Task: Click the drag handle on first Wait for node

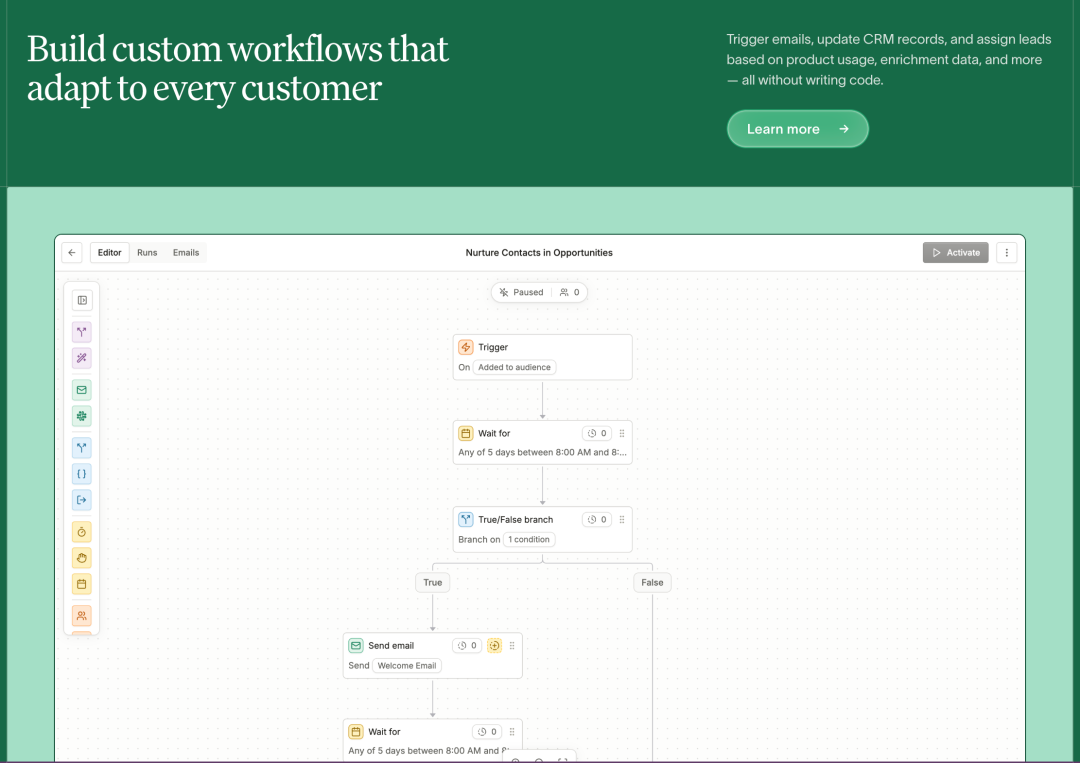Action: coord(622,433)
